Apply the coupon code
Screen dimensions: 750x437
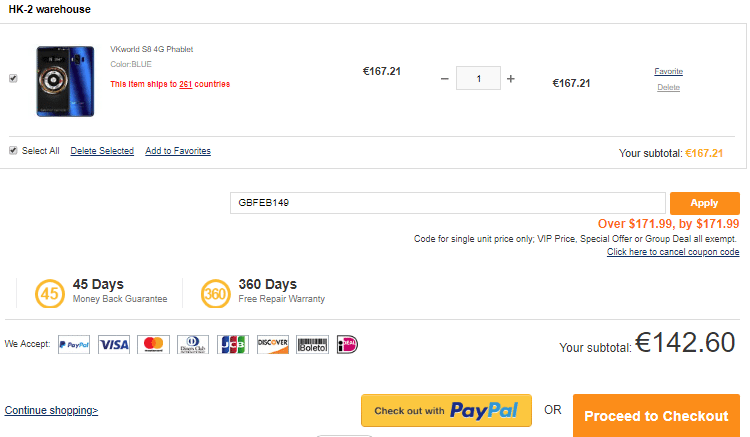705,203
